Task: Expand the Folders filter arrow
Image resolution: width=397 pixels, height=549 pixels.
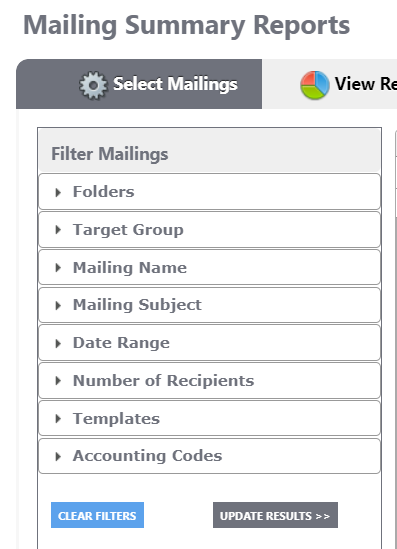Action: click(x=58, y=192)
